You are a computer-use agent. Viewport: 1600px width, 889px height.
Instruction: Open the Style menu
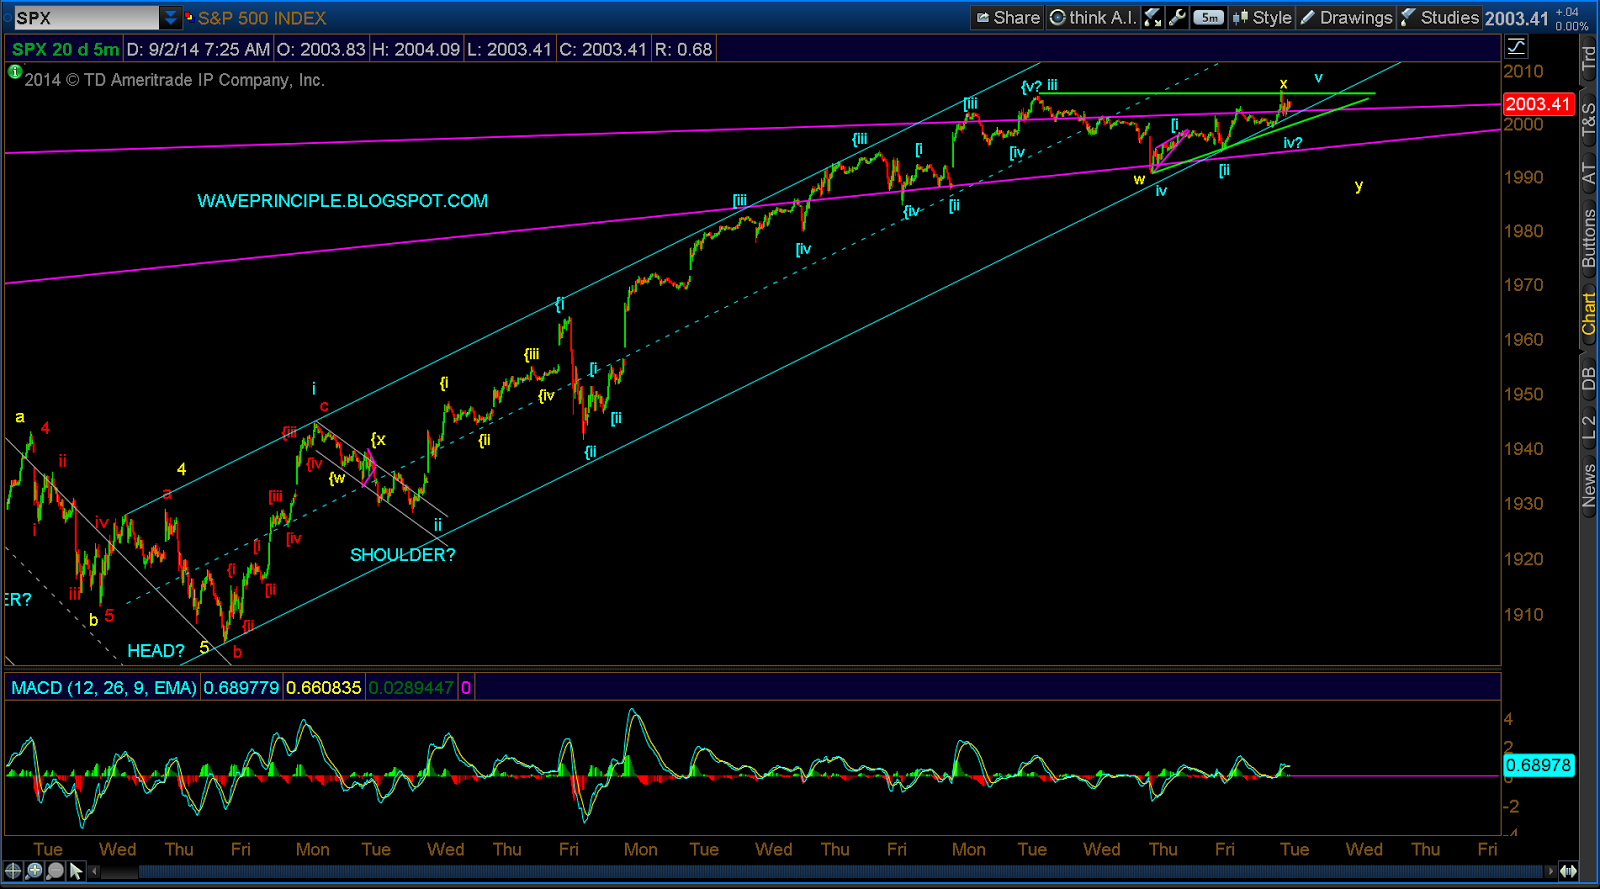coord(1262,17)
